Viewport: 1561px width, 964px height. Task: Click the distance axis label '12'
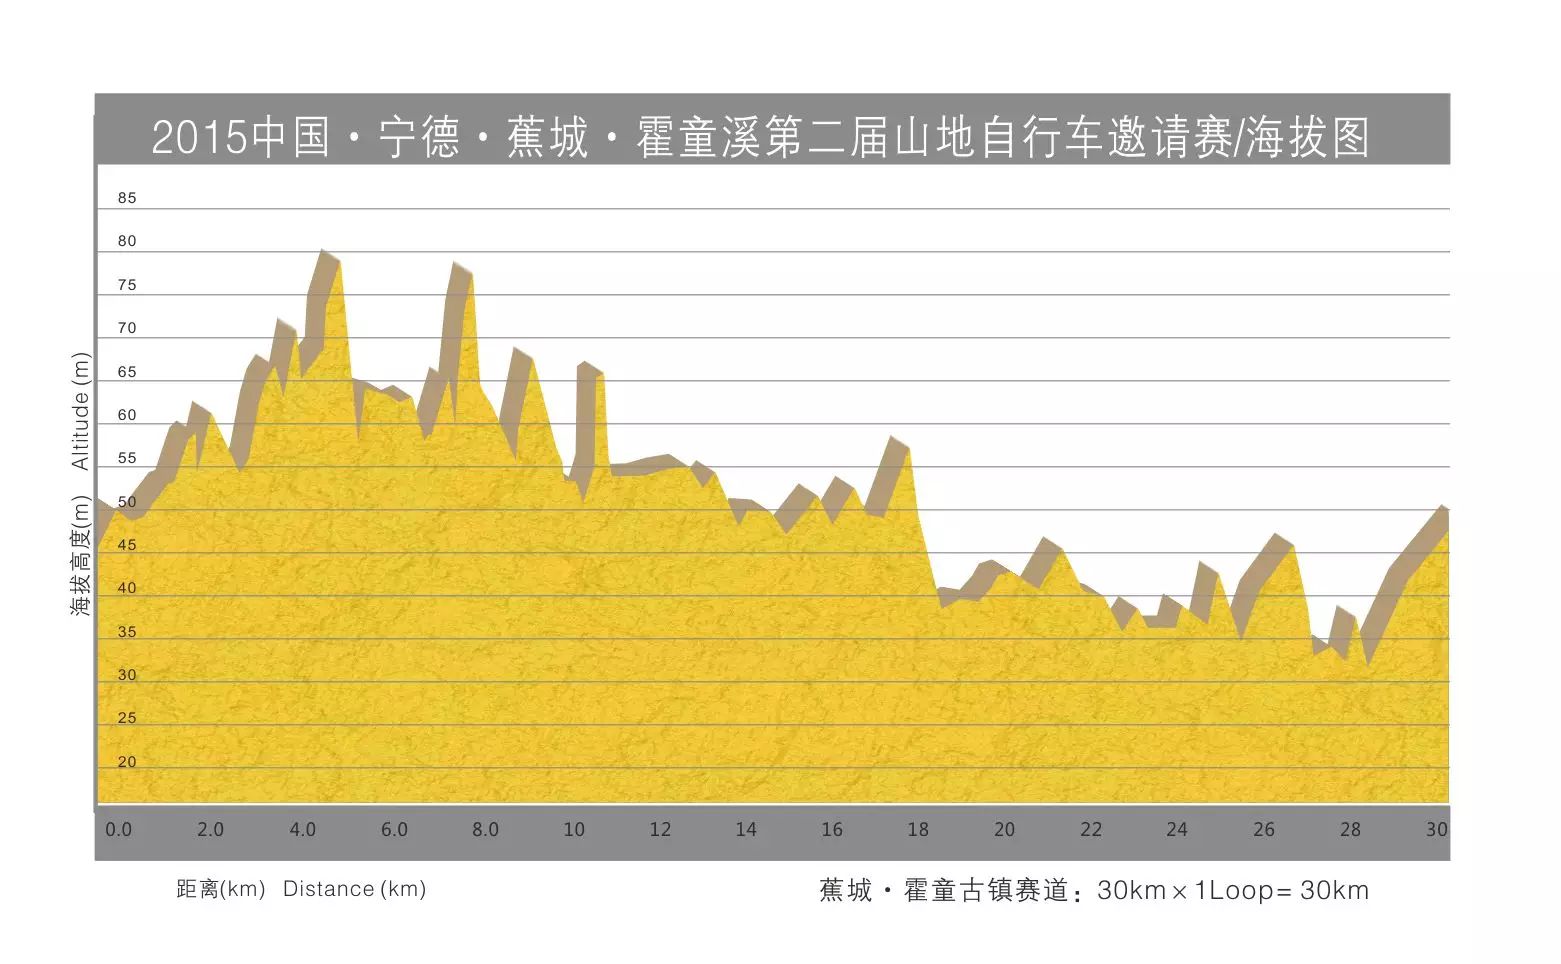tap(660, 829)
